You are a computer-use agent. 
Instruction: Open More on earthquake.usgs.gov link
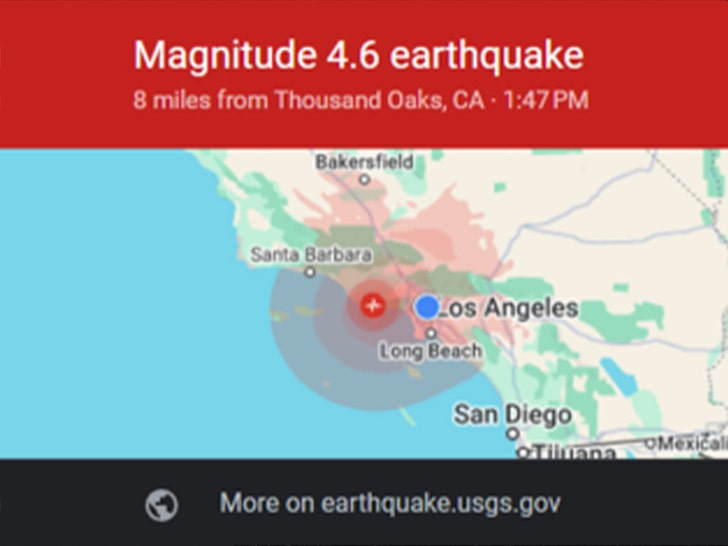(x=390, y=503)
